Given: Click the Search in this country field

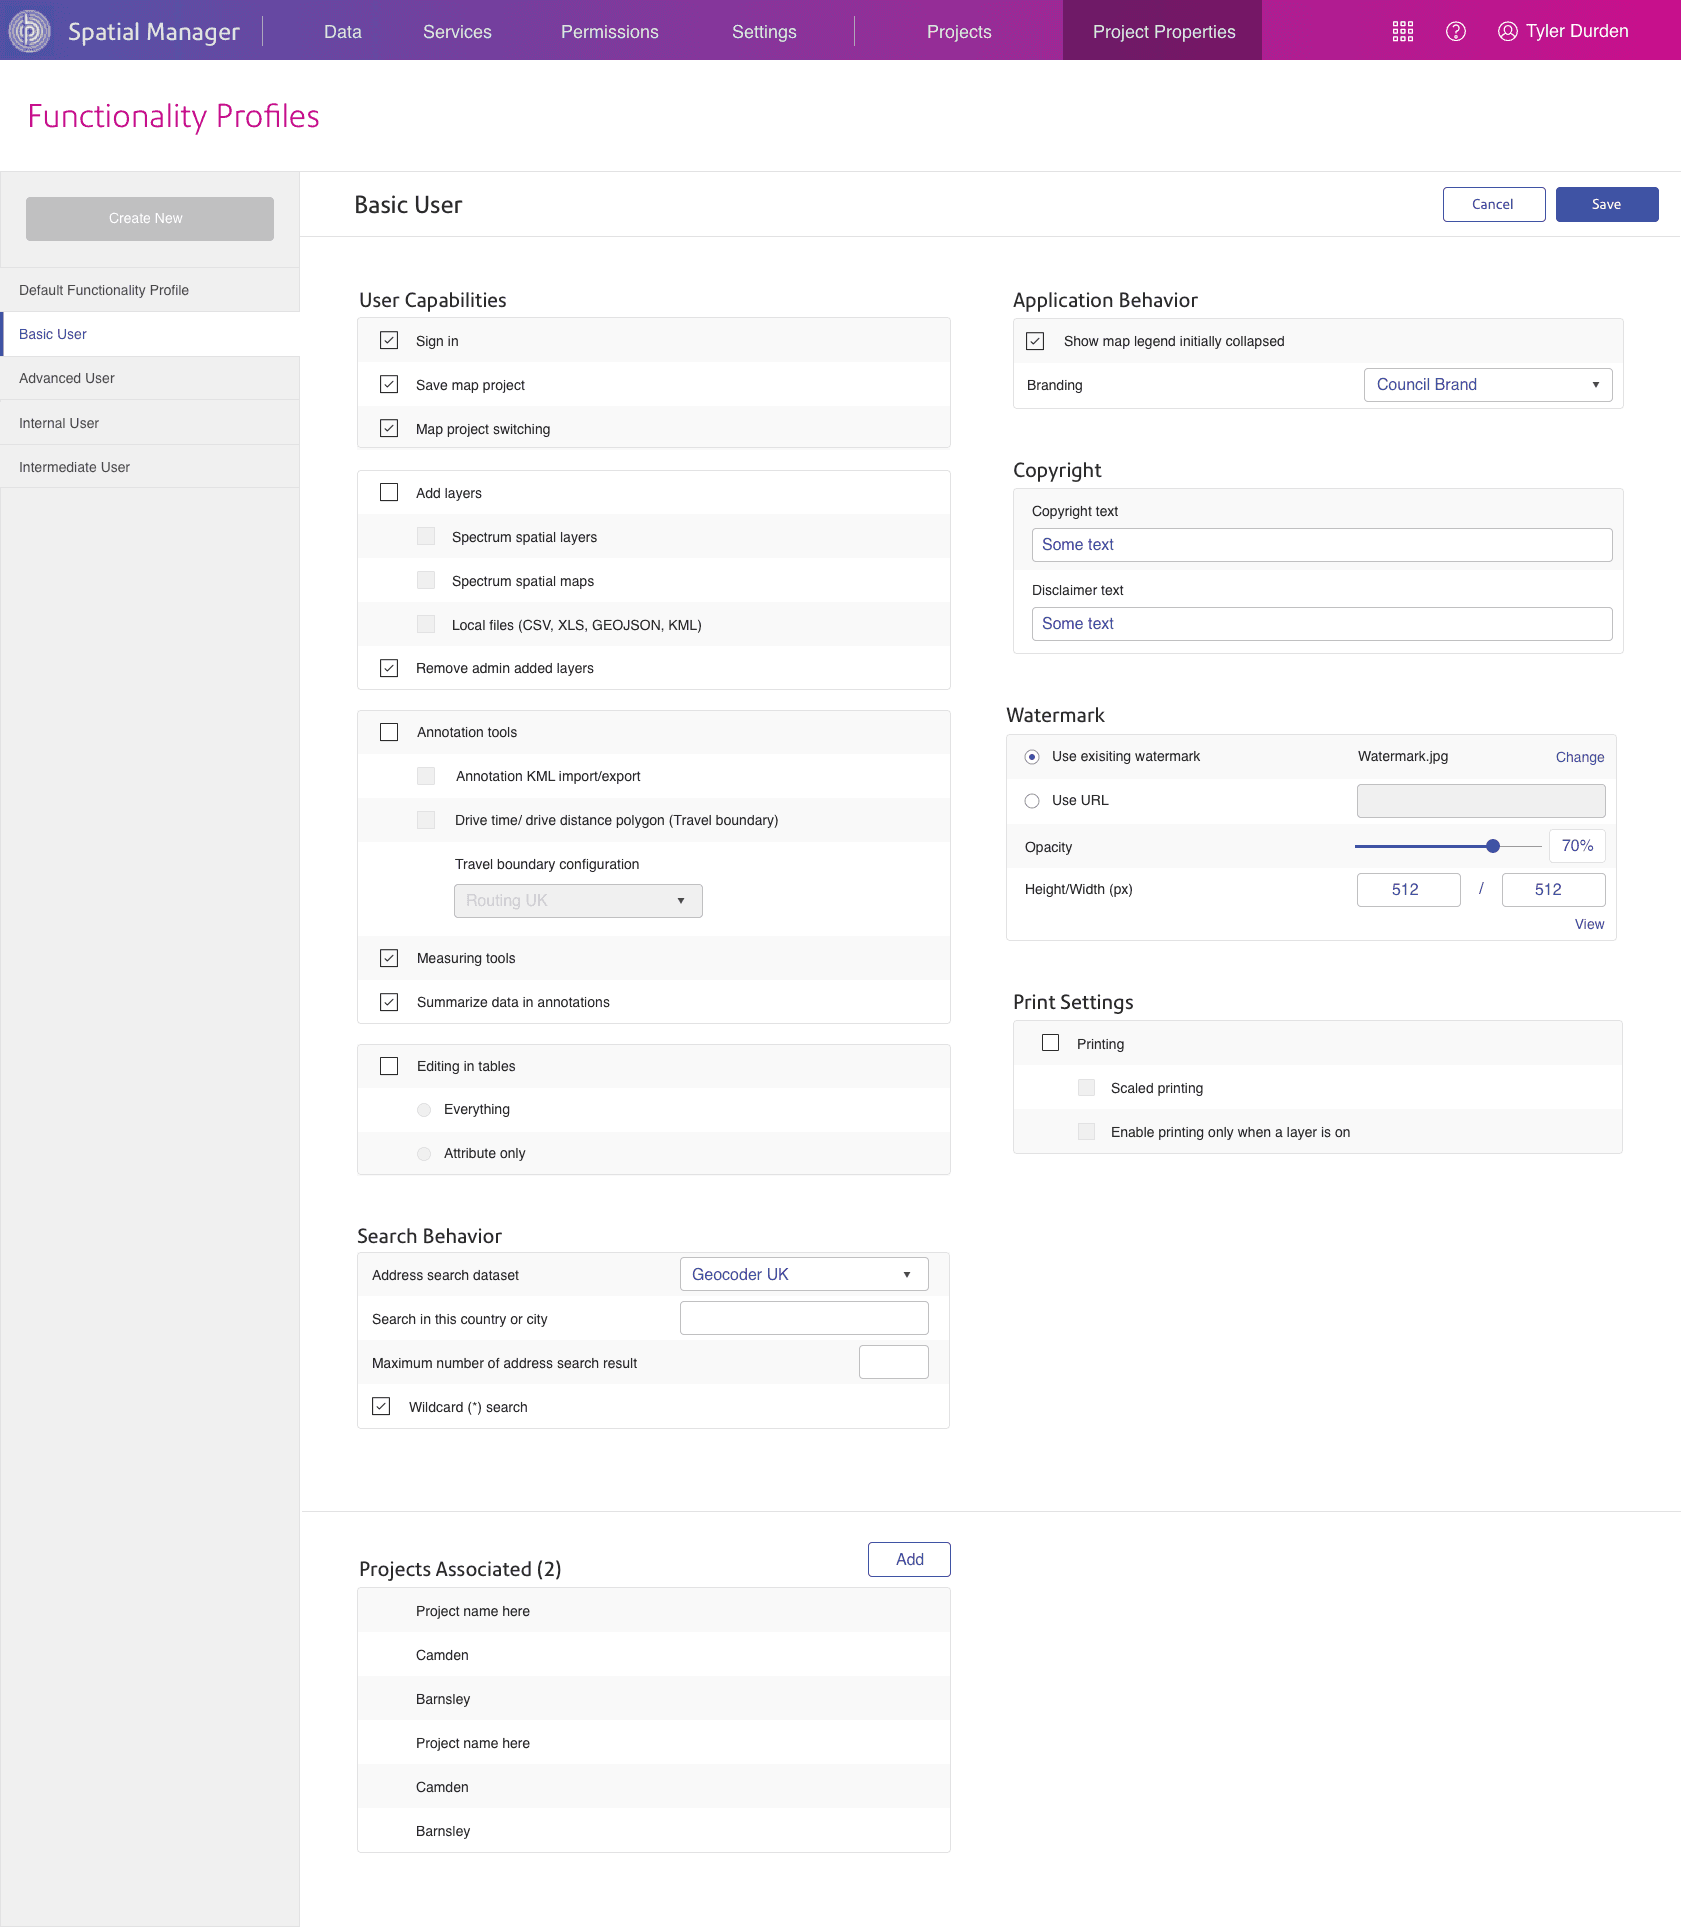Looking at the screenshot, I should click(x=803, y=1318).
